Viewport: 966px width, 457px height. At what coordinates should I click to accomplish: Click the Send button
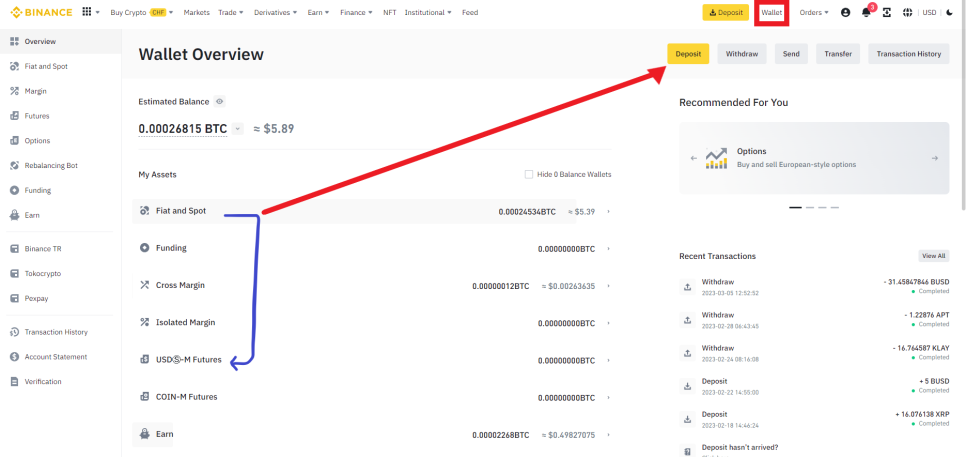(791, 54)
